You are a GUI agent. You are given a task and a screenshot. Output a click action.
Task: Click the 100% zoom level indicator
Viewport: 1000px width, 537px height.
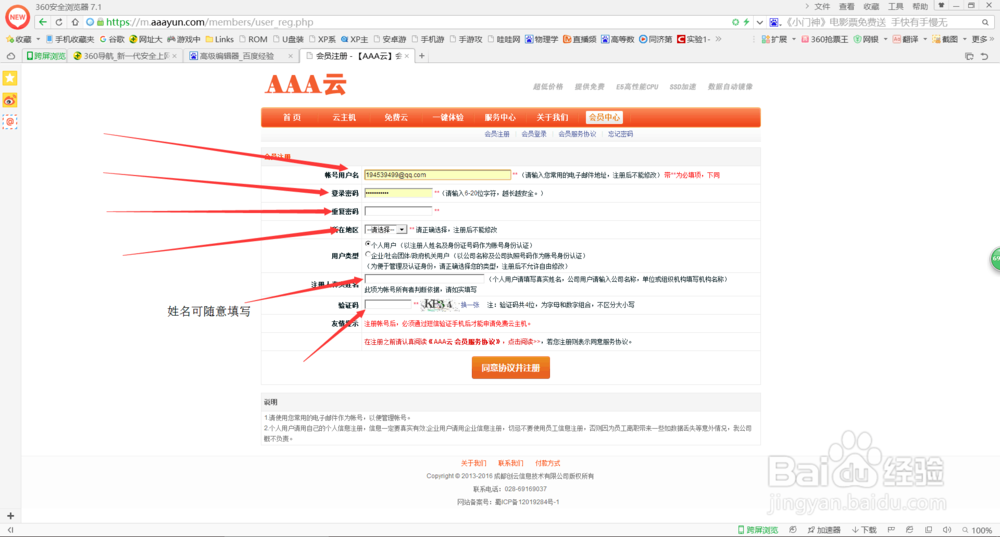977,530
